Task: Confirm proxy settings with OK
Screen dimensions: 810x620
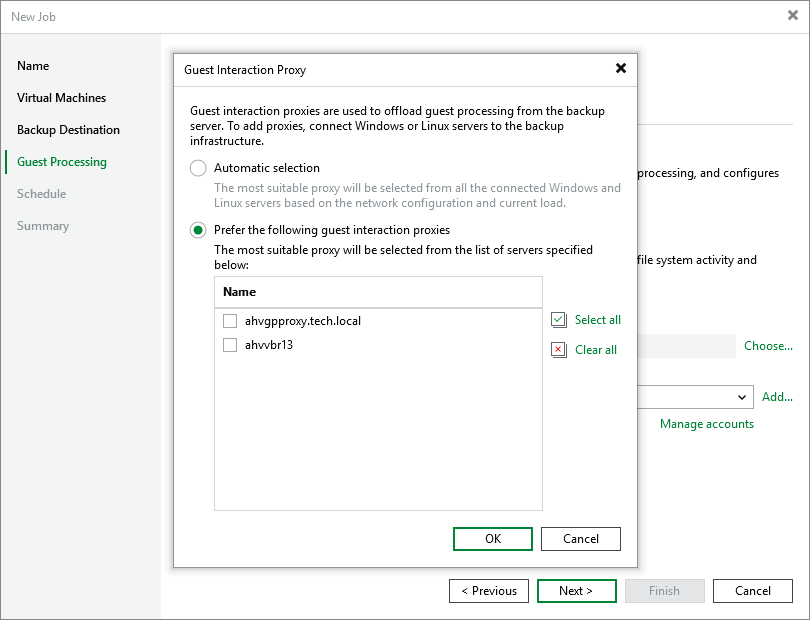Action: [x=492, y=538]
